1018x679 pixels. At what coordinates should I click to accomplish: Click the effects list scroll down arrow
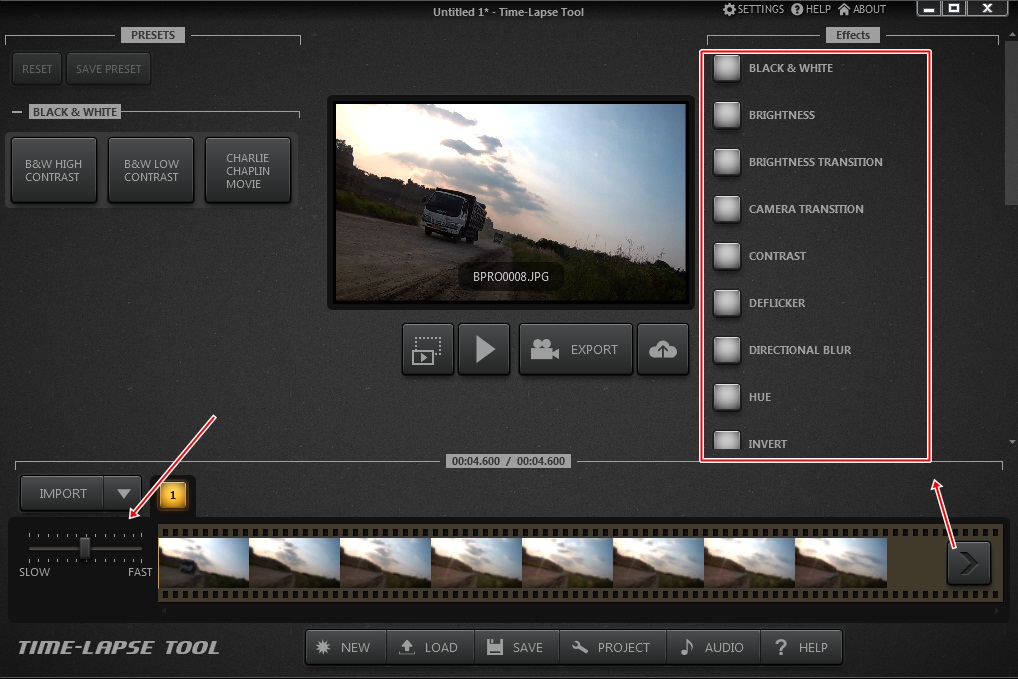[x=1012, y=442]
